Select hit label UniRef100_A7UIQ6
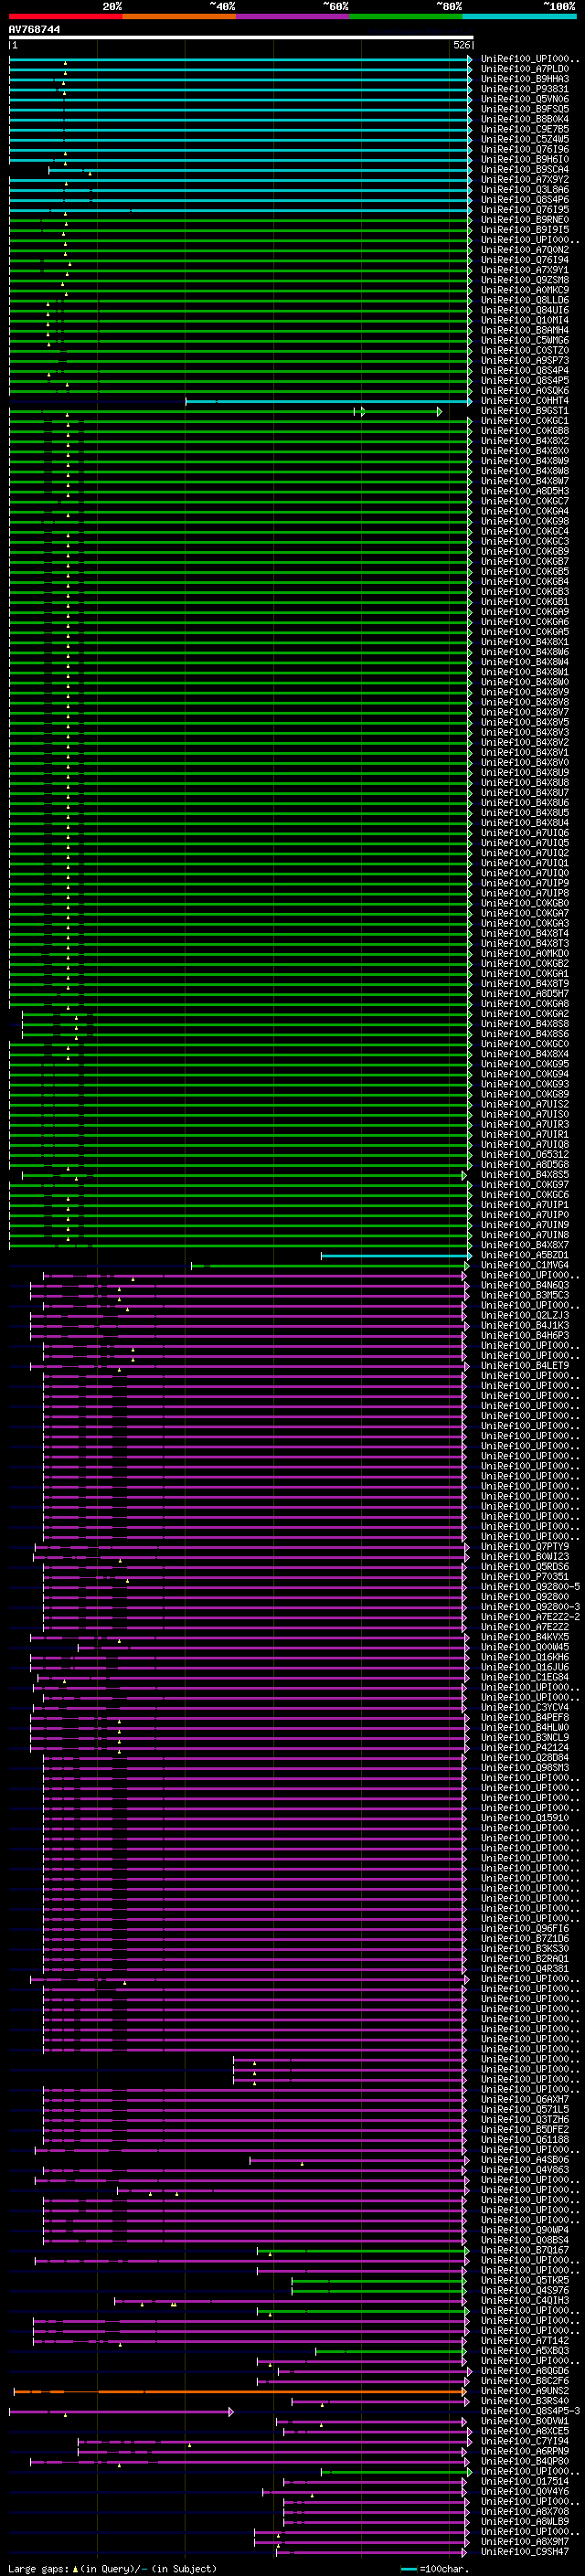Image resolution: width=585 pixels, height=2576 pixels. 525,833
